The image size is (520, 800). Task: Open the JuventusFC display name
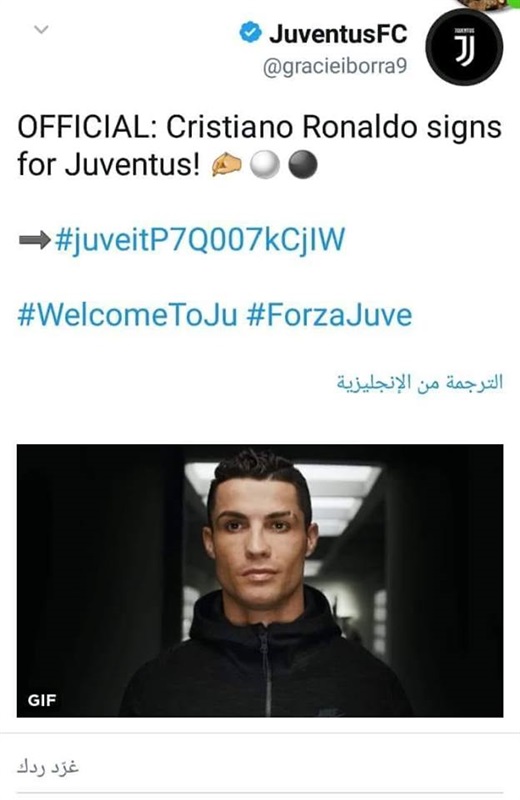tap(338, 34)
